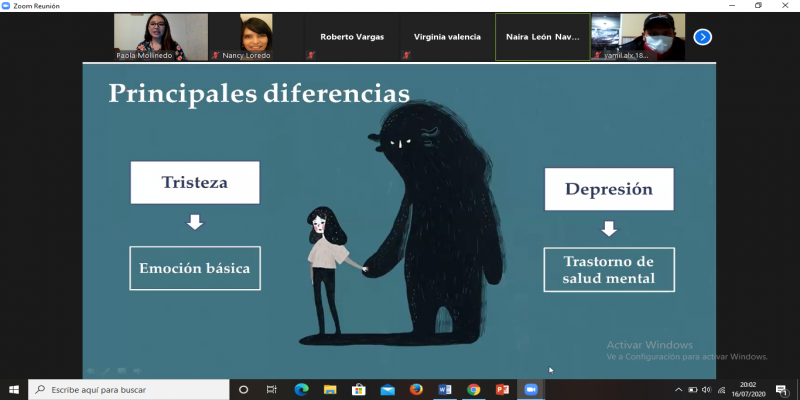
Task: Switch to PowerPoint in the taskbar
Action: (x=503, y=390)
